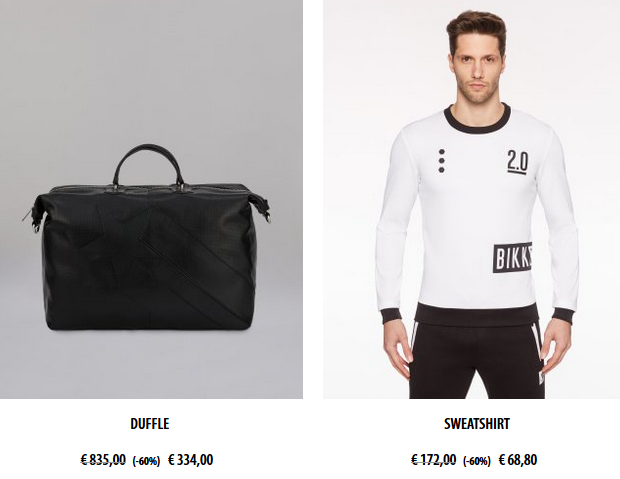Click the SWEATSHIRT product title
This screenshot has width=620, height=479.
coord(477,424)
